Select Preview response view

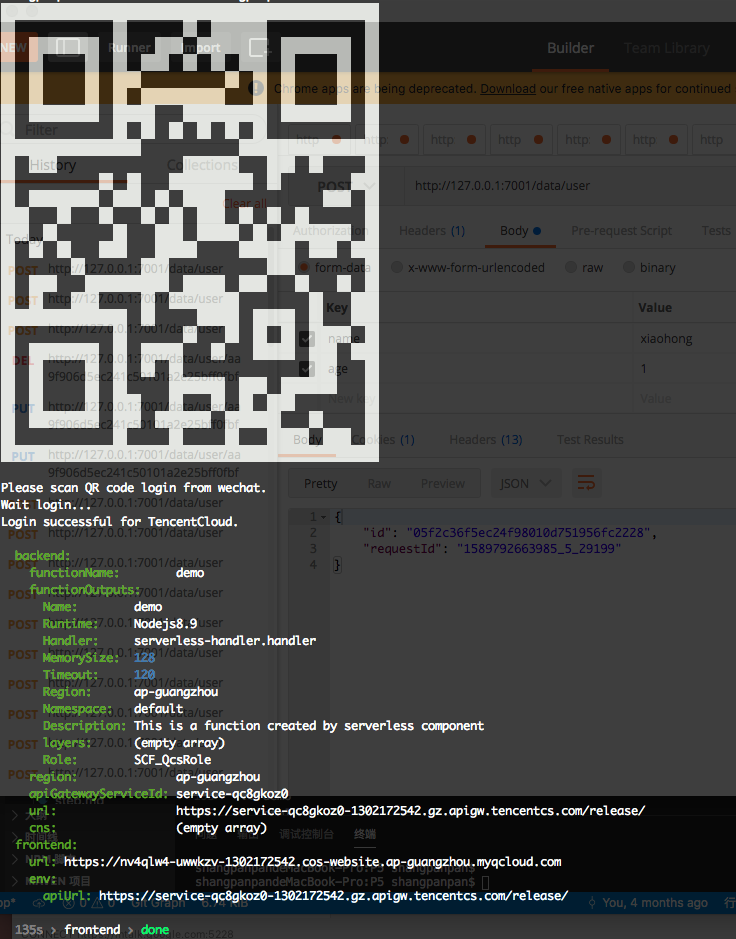(443, 483)
